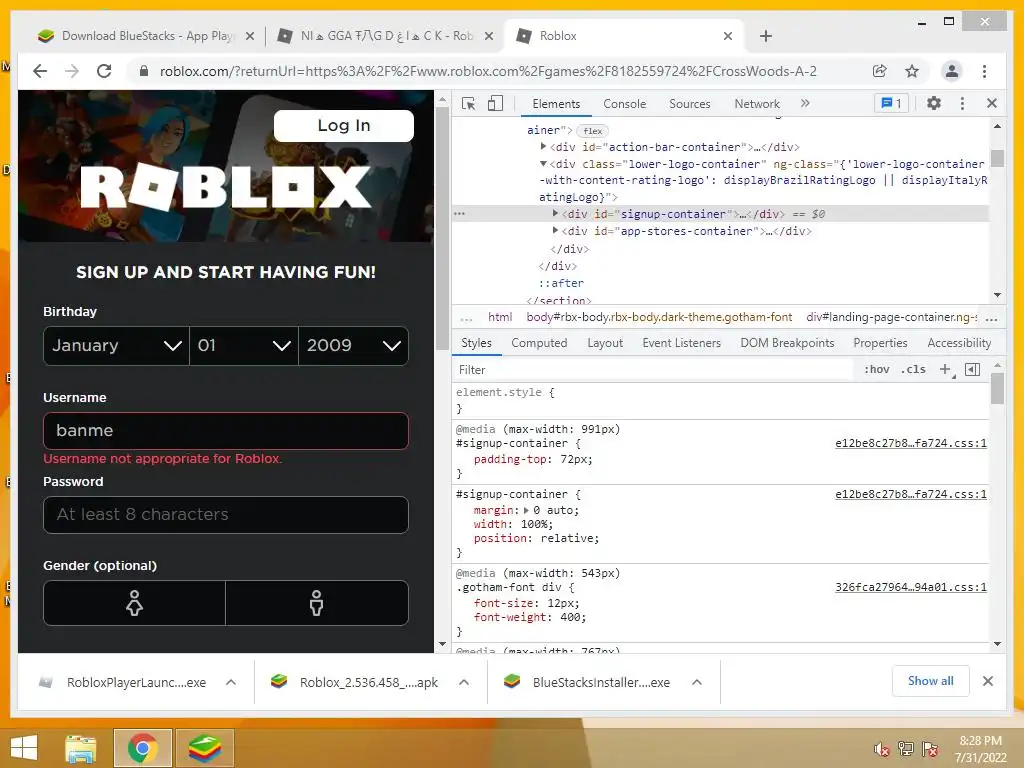Show more DevTools tabs with double chevron
The width and height of the screenshot is (1024, 768).
coord(805,103)
